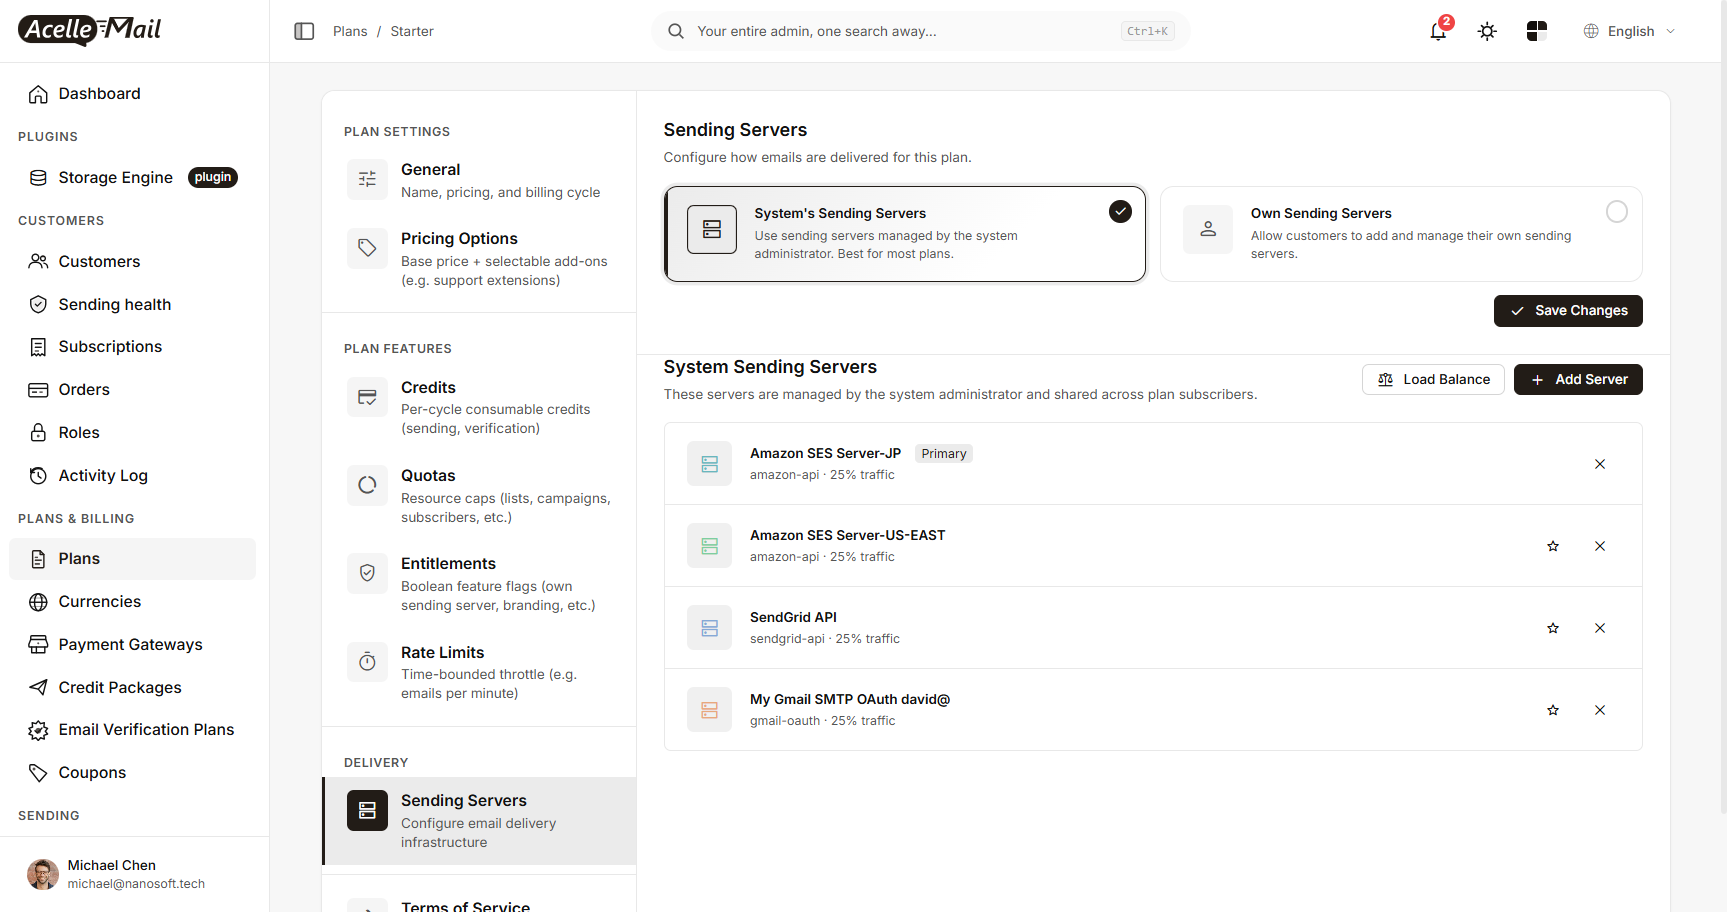Star the My Gmail SMTP OAuth server
The height and width of the screenshot is (912, 1727).
(1553, 710)
